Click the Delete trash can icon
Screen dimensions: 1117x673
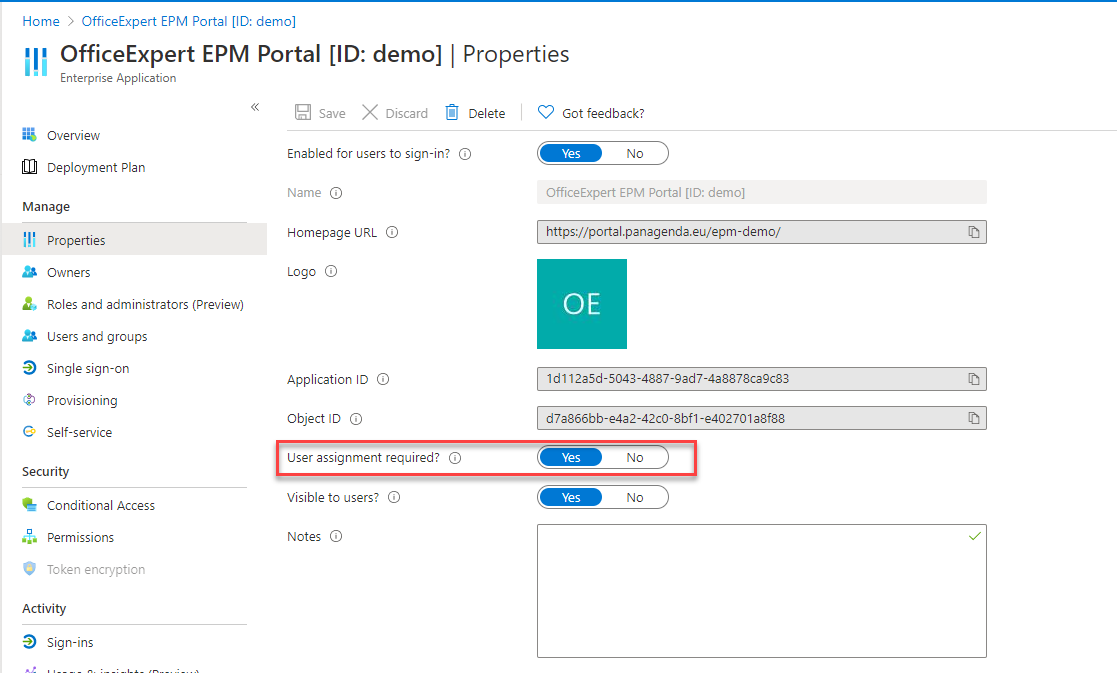[x=453, y=113]
